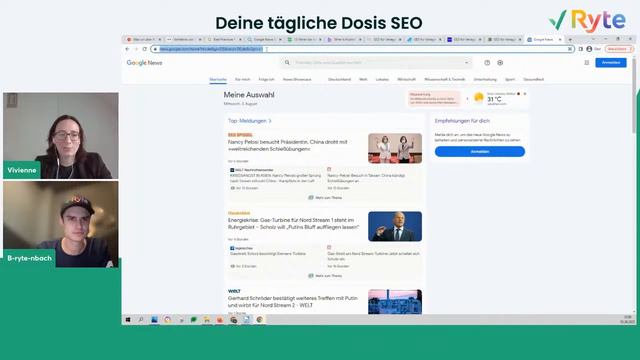Reload the page with the refresh icon
Image resolution: width=640 pixels, height=360 pixels.
(144, 49)
